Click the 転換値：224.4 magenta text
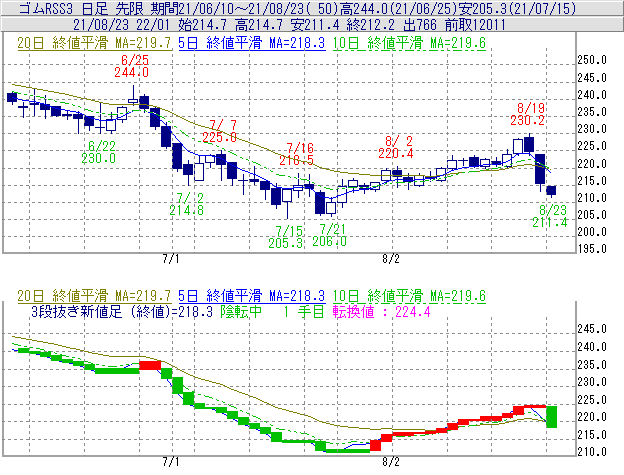The image size is (624, 475). 382,311
